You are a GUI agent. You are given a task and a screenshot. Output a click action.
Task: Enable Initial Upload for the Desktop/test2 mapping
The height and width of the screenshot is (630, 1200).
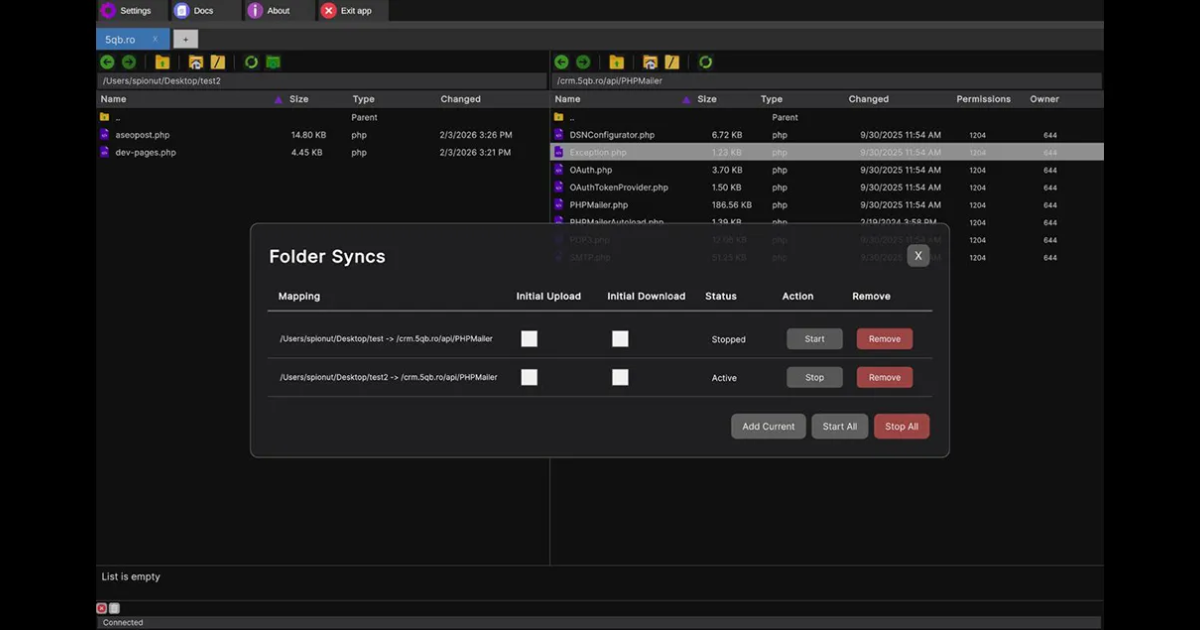[x=529, y=377]
